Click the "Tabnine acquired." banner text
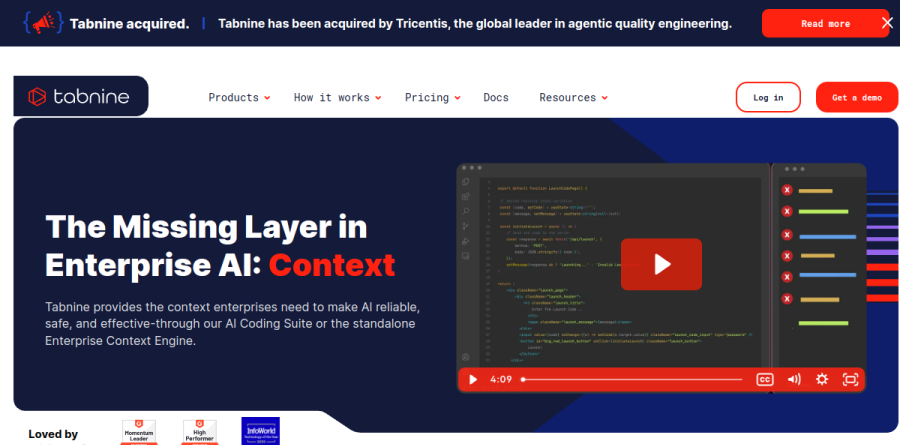 tap(130, 24)
